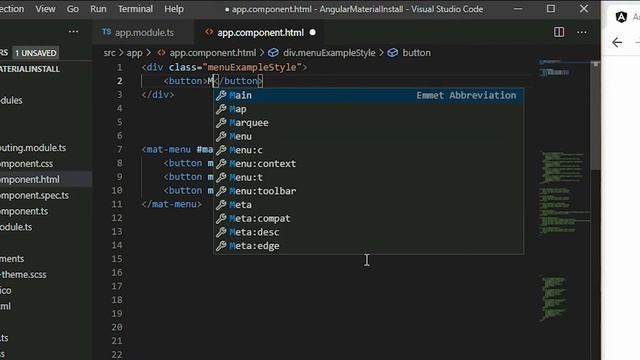The height and width of the screenshot is (360, 640).
Task: Click the split editor right icon
Action: [x=559, y=32]
